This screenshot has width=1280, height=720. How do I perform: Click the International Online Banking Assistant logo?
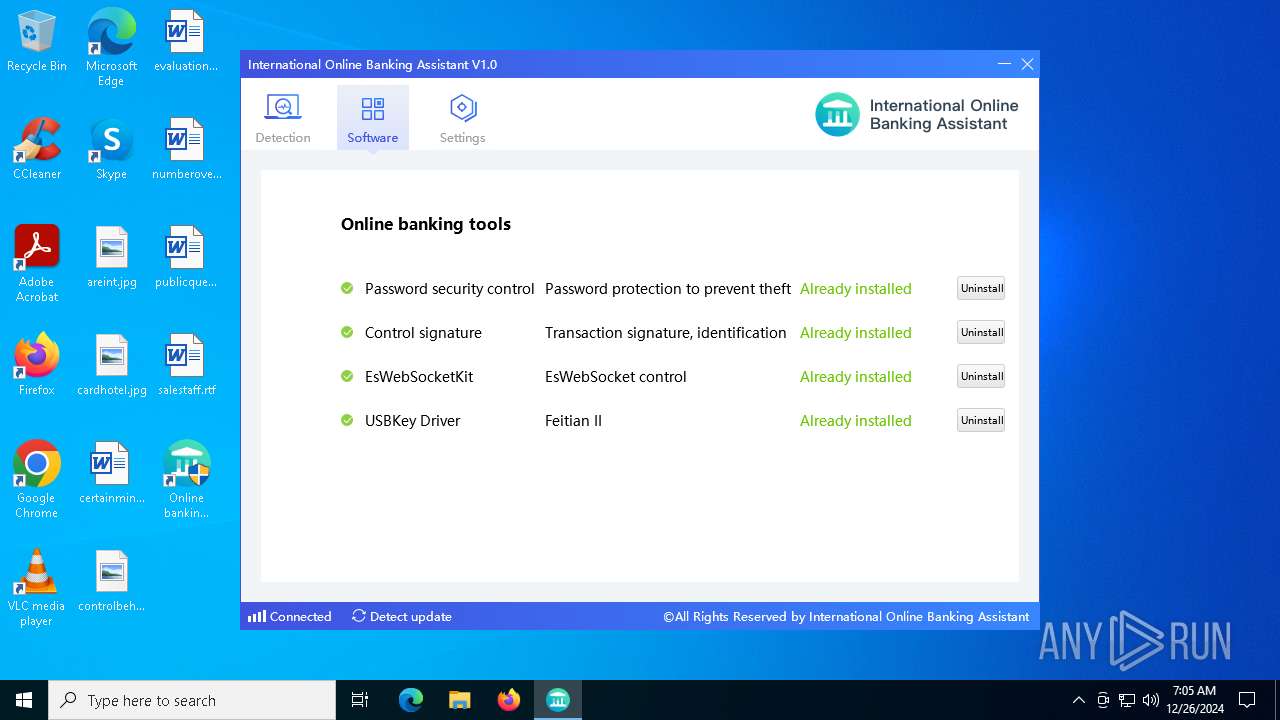[916, 114]
